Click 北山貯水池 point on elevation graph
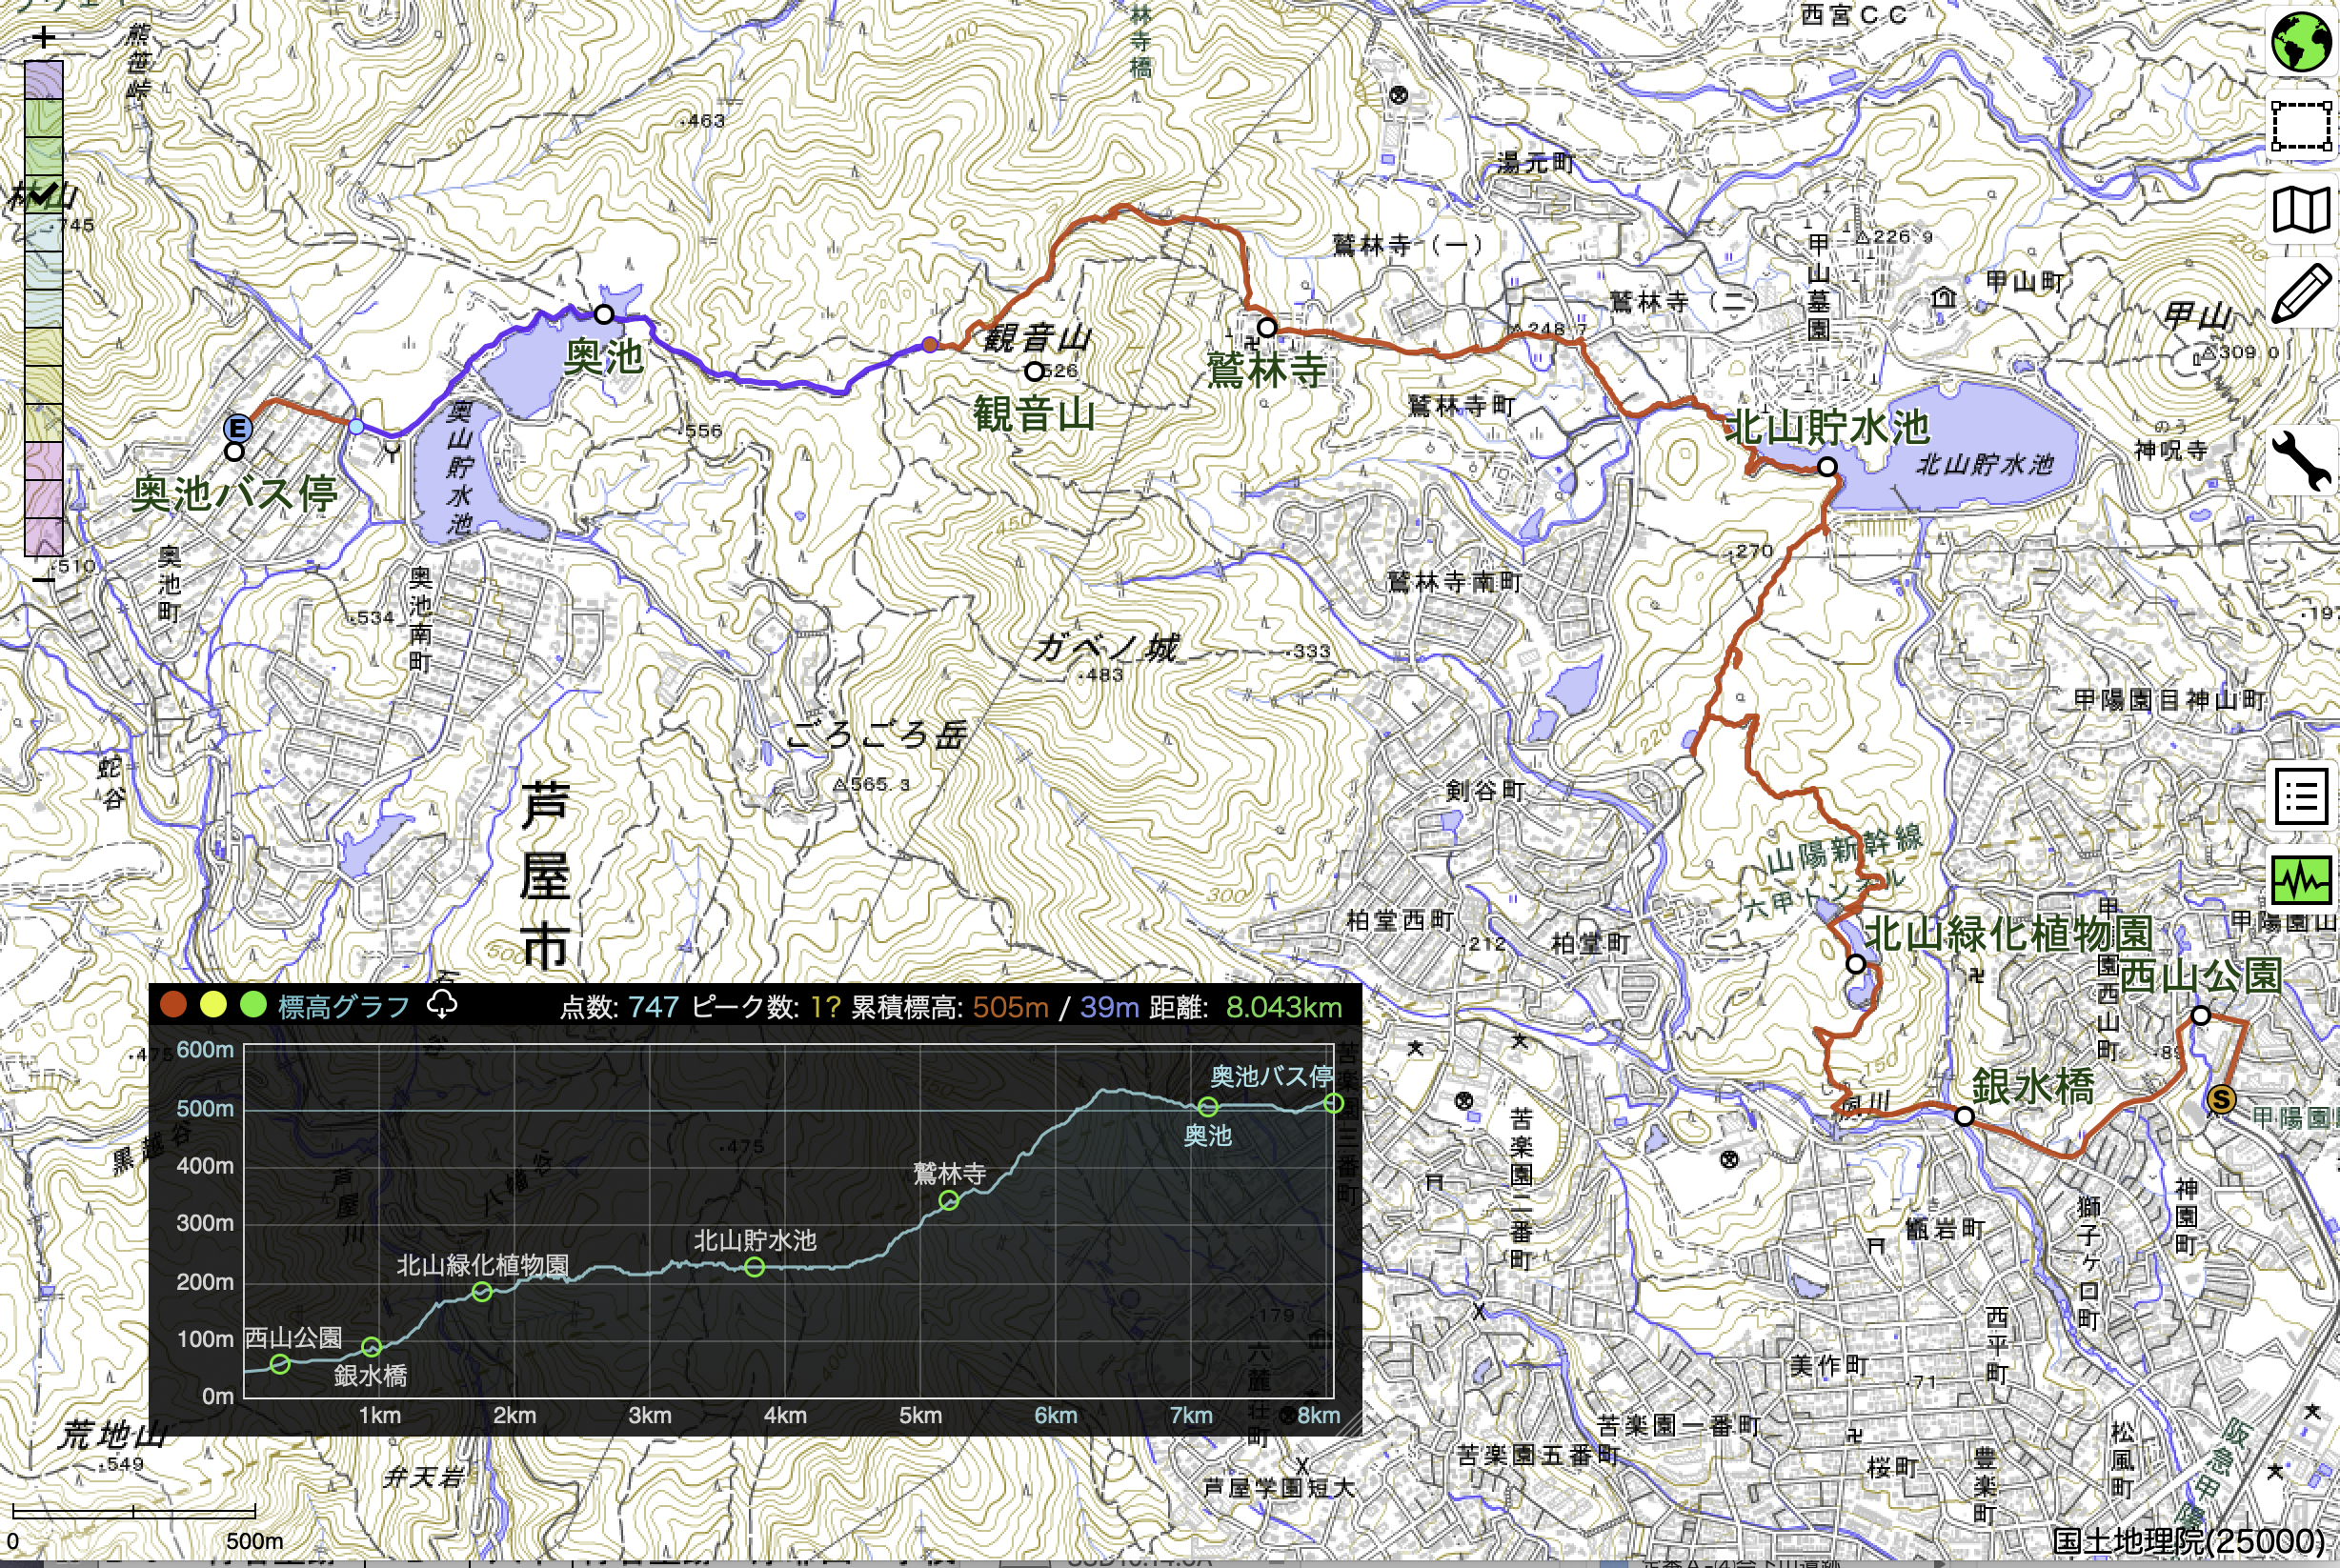Image resolution: width=2340 pixels, height=1568 pixels. tap(755, 1267)
